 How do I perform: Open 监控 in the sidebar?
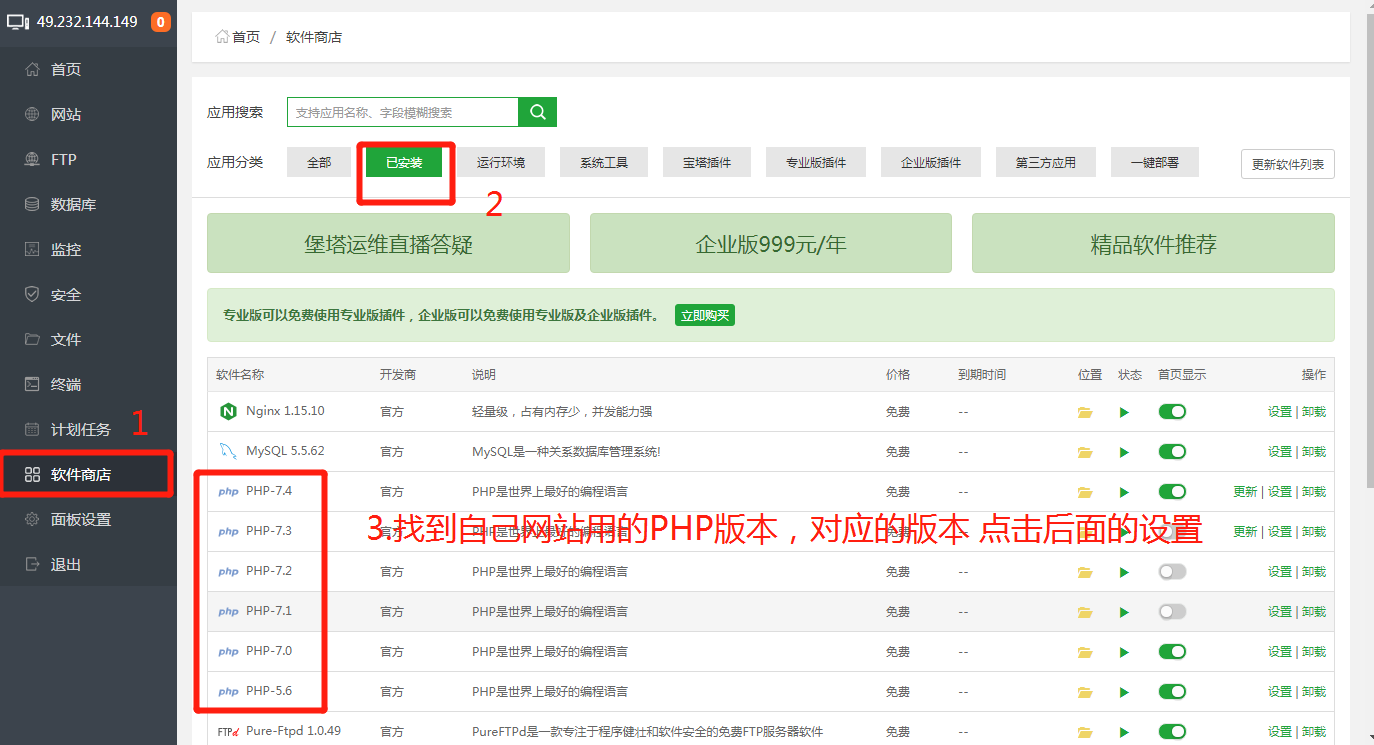(88, 249)
